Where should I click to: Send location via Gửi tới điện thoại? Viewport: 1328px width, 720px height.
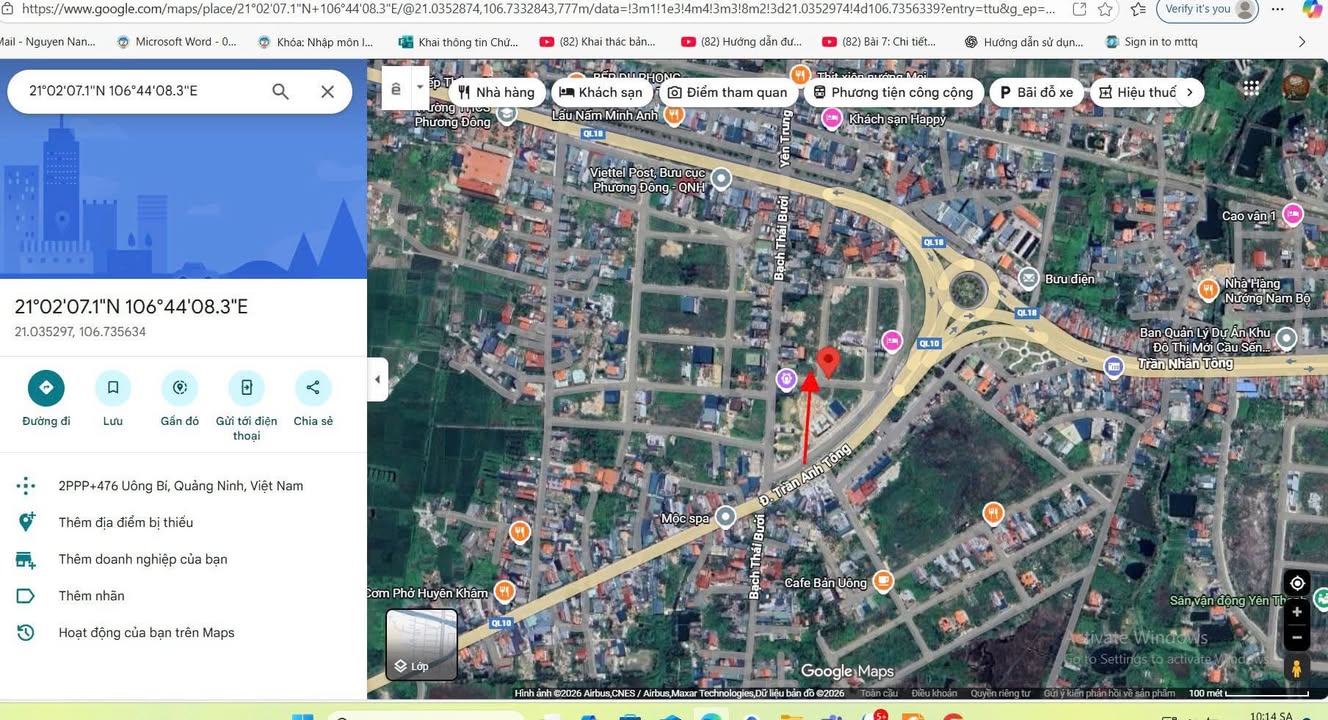coord(247,388)
